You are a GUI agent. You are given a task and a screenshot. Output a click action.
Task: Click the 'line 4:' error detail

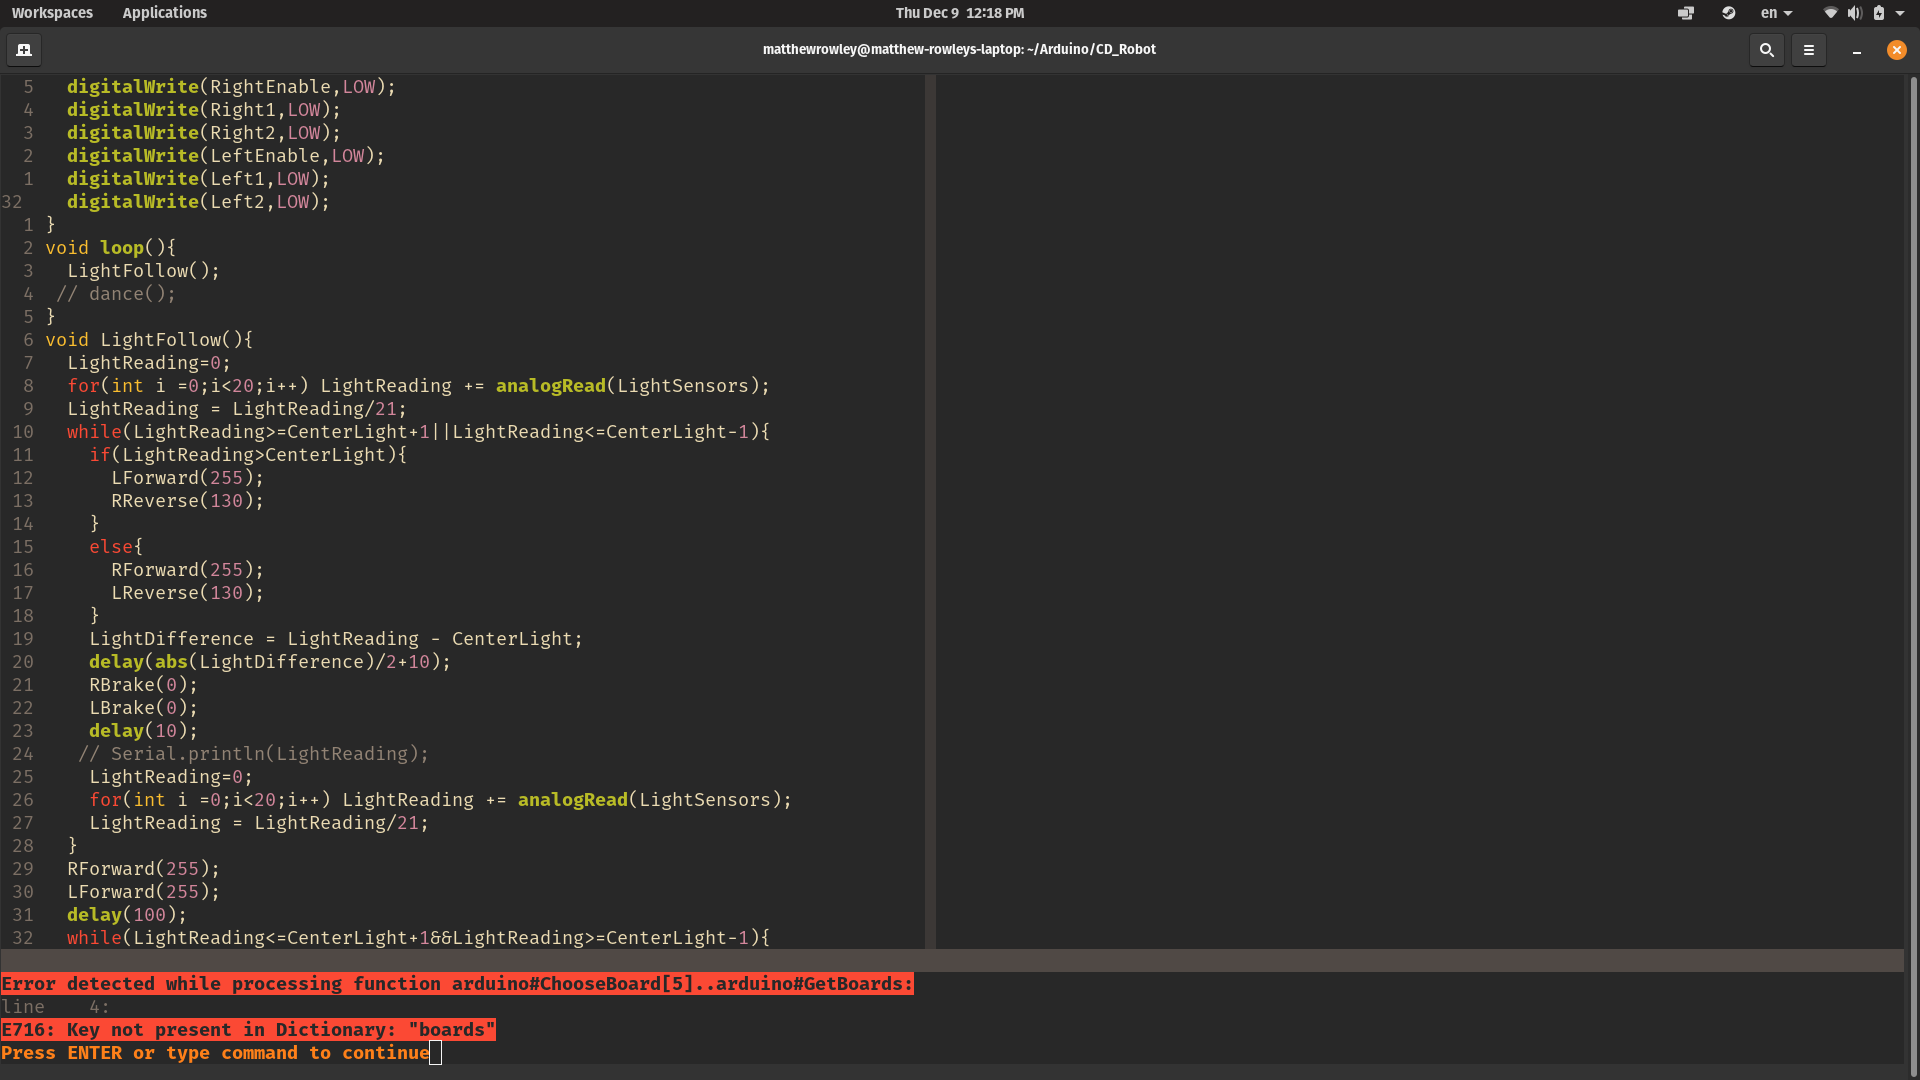55,1007
